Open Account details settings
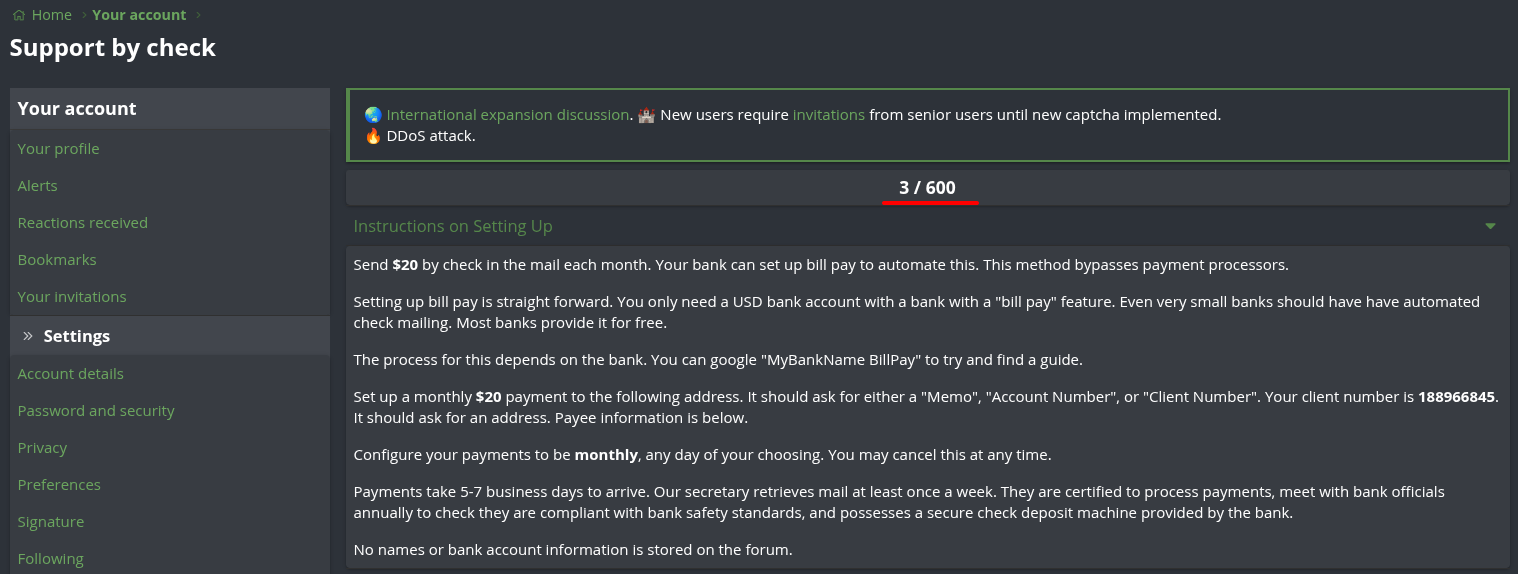 click(70, 374)
